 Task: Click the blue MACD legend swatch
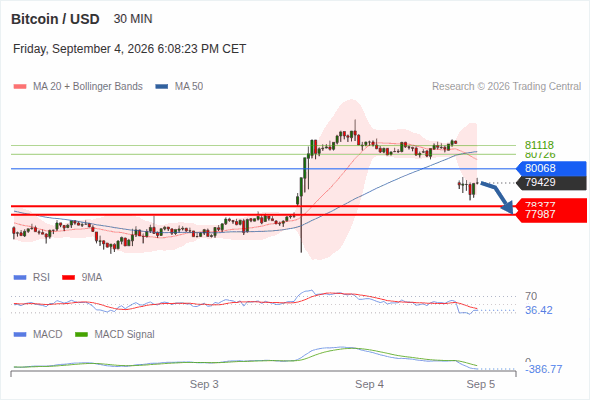coord(20,335)
